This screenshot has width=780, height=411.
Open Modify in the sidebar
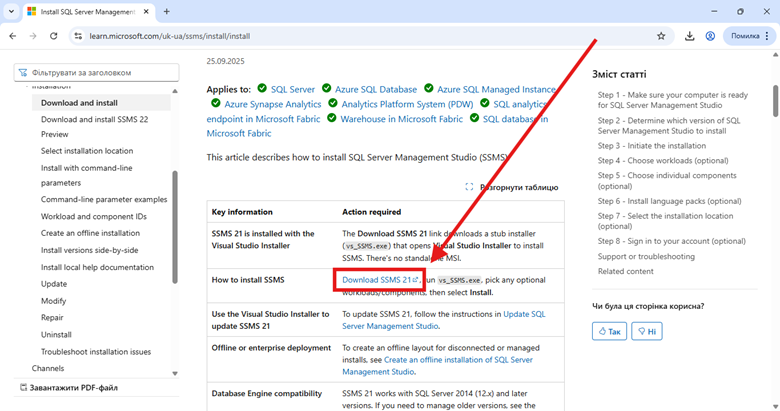pyautogui.click(x=53, y=301)
